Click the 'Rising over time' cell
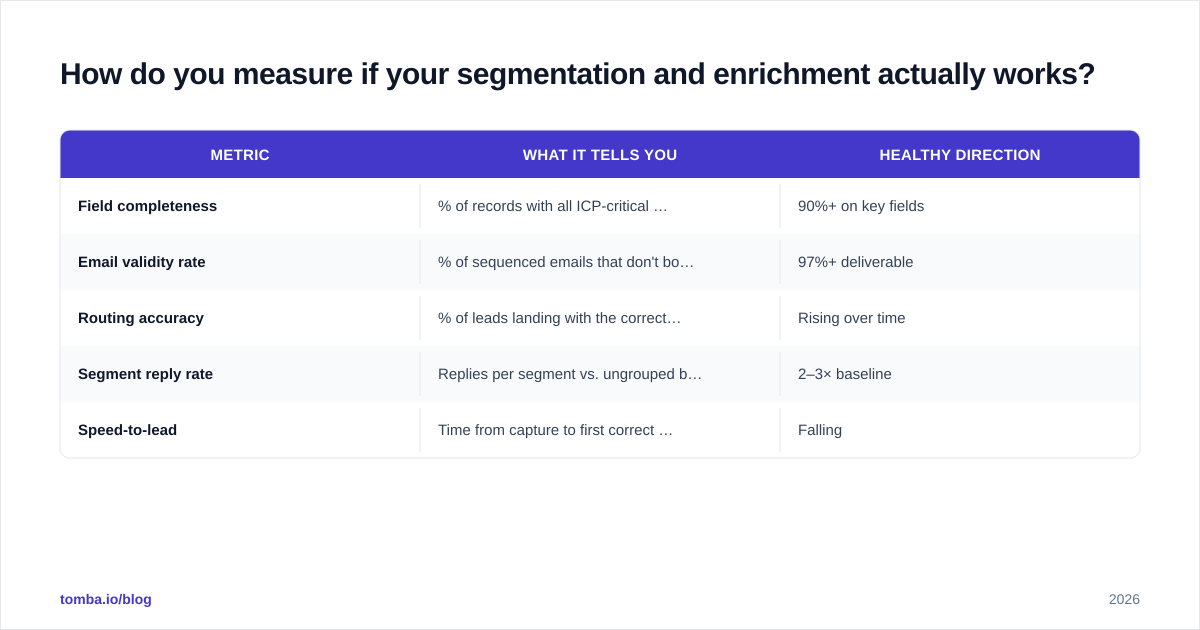Viewport: 1200px width, 630px height. 960,318
